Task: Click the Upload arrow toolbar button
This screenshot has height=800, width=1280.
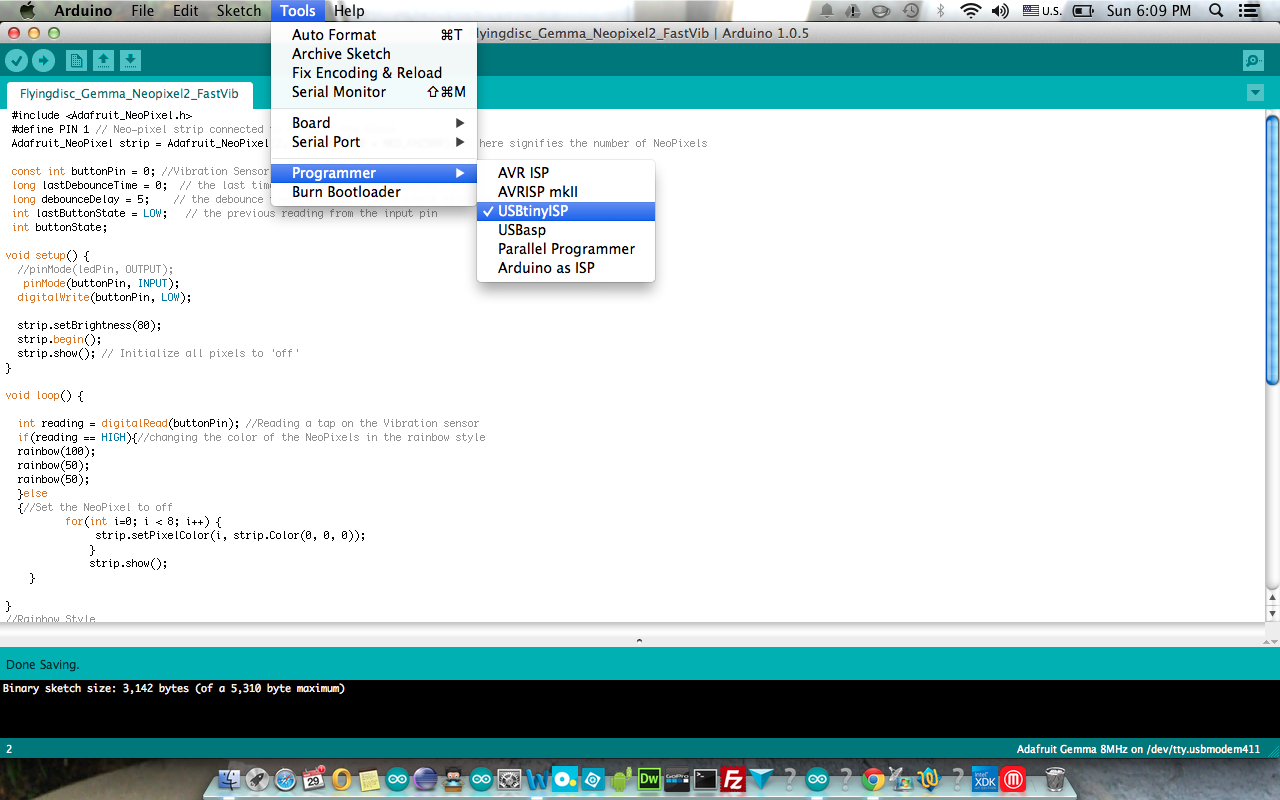Action: point(43,61)
